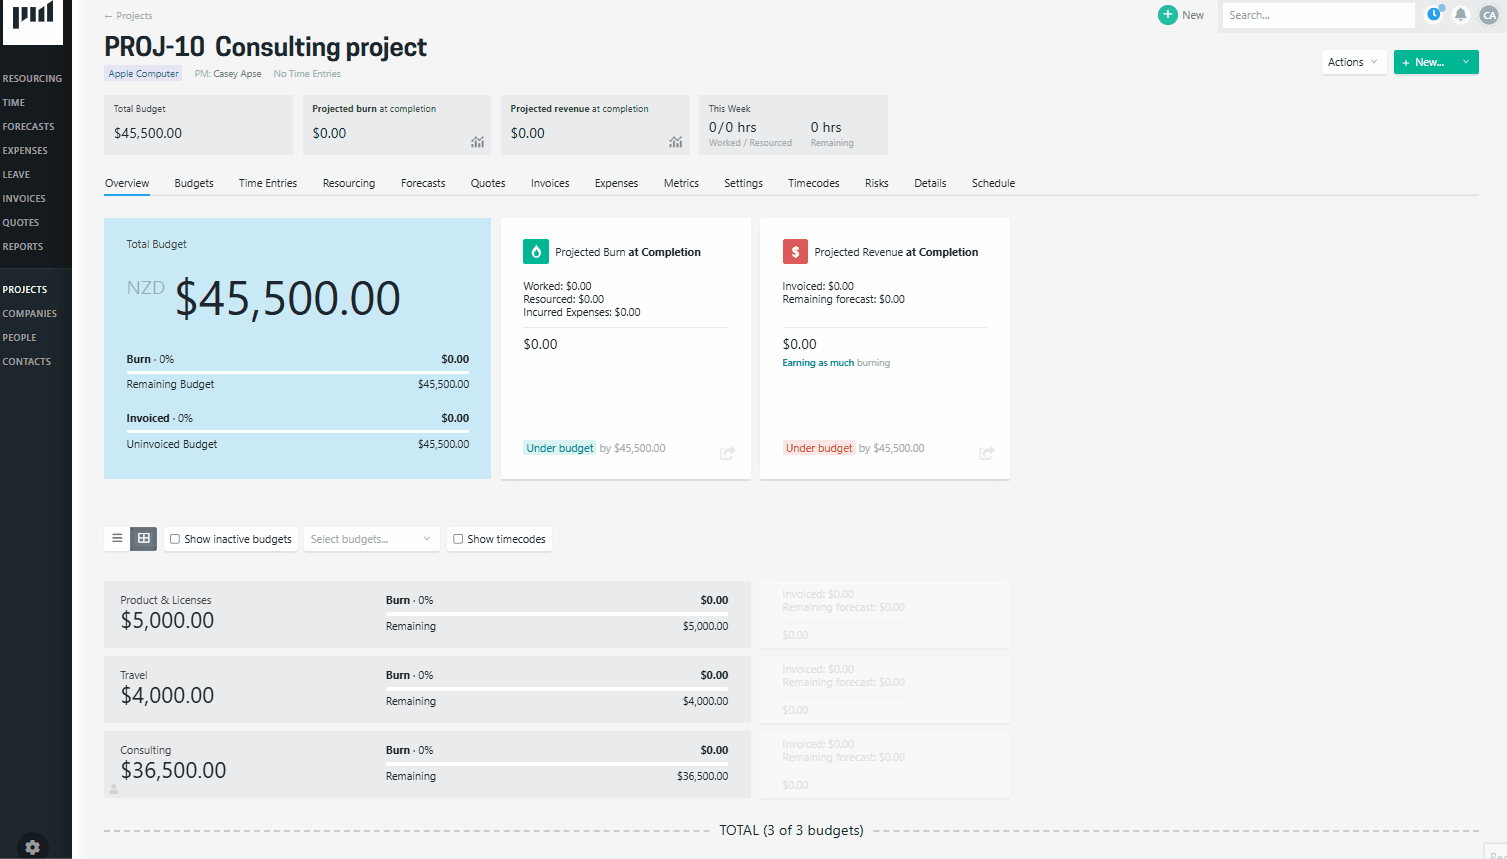Open the settings gear at bottom left
The image size is (1507, 859).
pos(33,846)
